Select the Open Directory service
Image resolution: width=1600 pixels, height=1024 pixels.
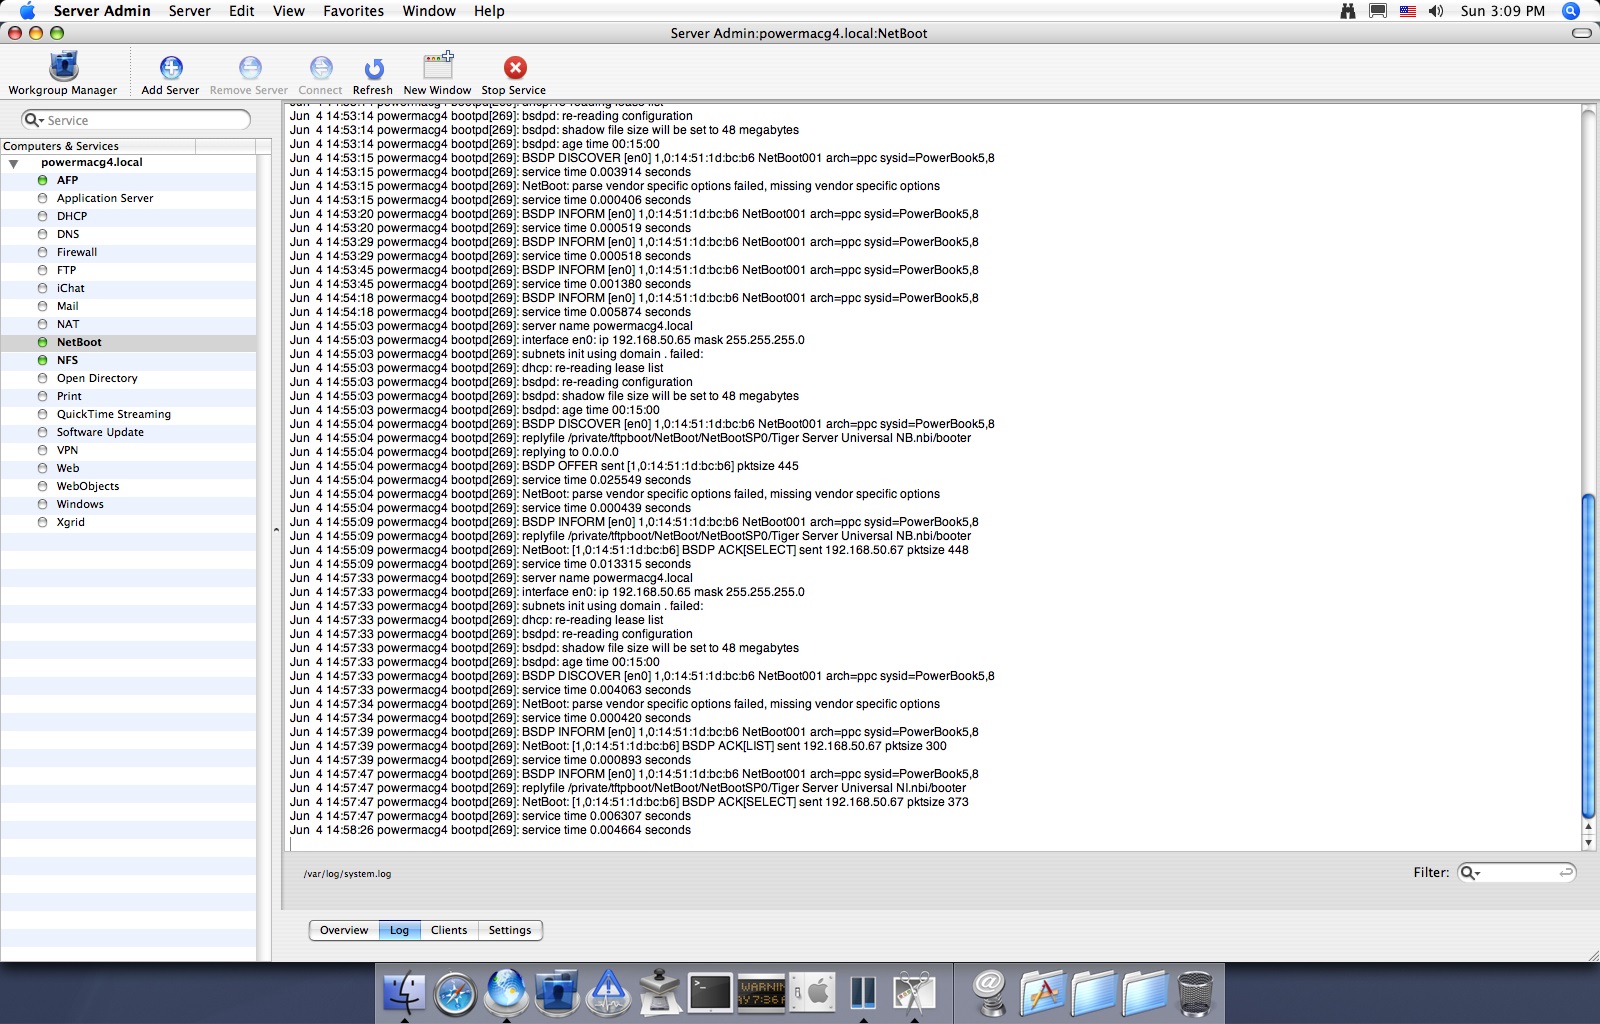128,378
